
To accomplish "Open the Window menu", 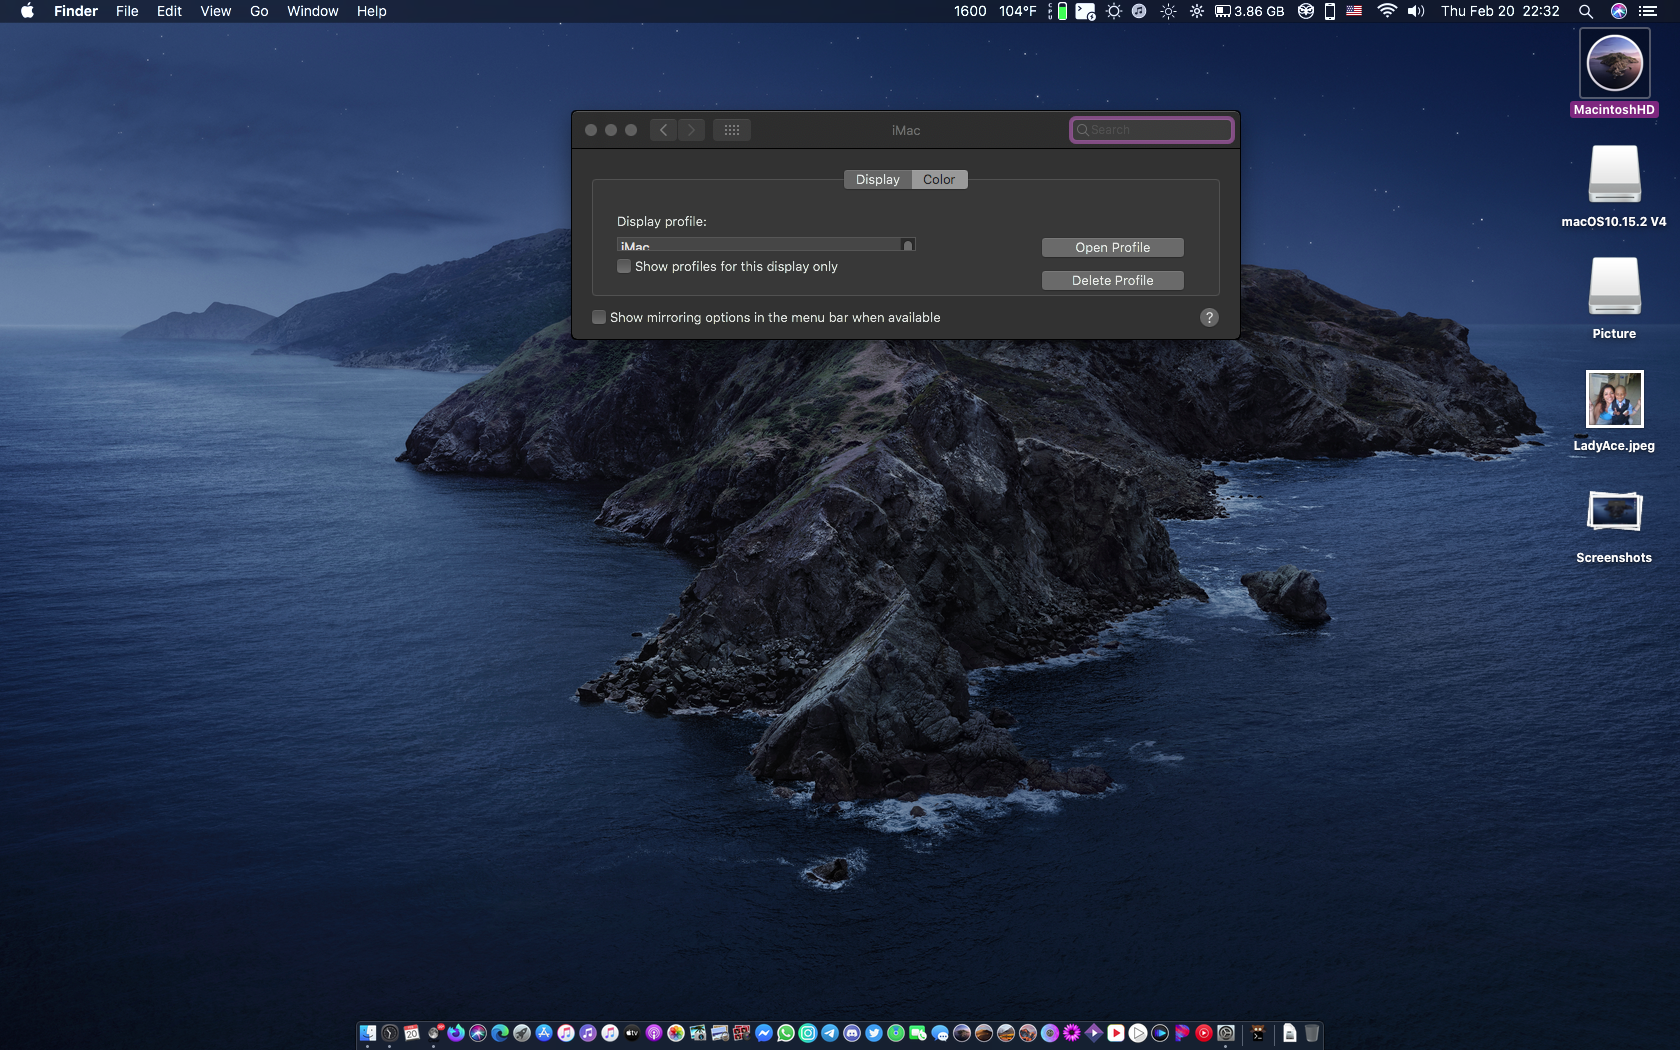I will [312, 11].
